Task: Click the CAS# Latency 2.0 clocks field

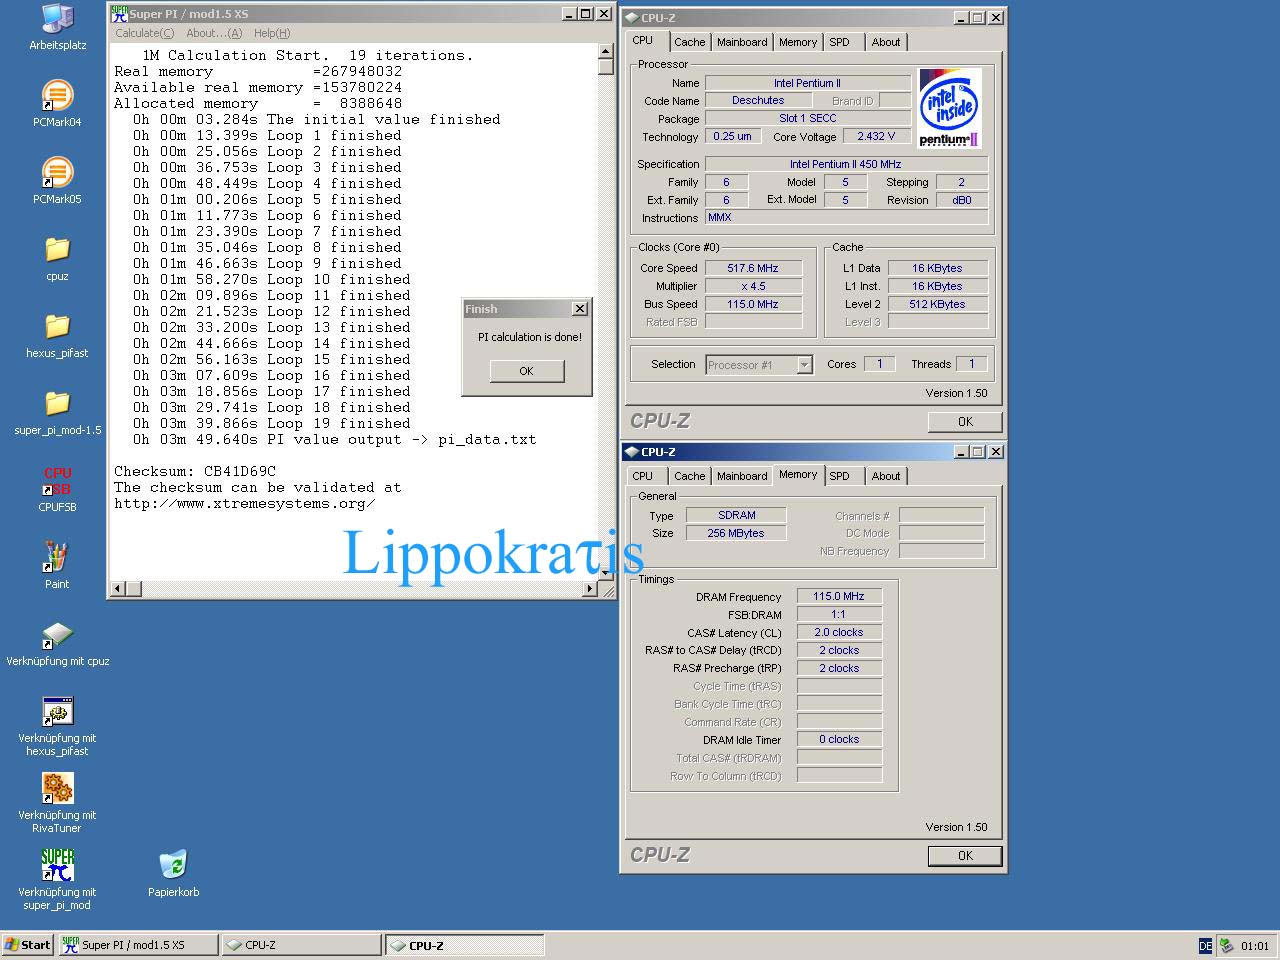Action: (839, 632)
